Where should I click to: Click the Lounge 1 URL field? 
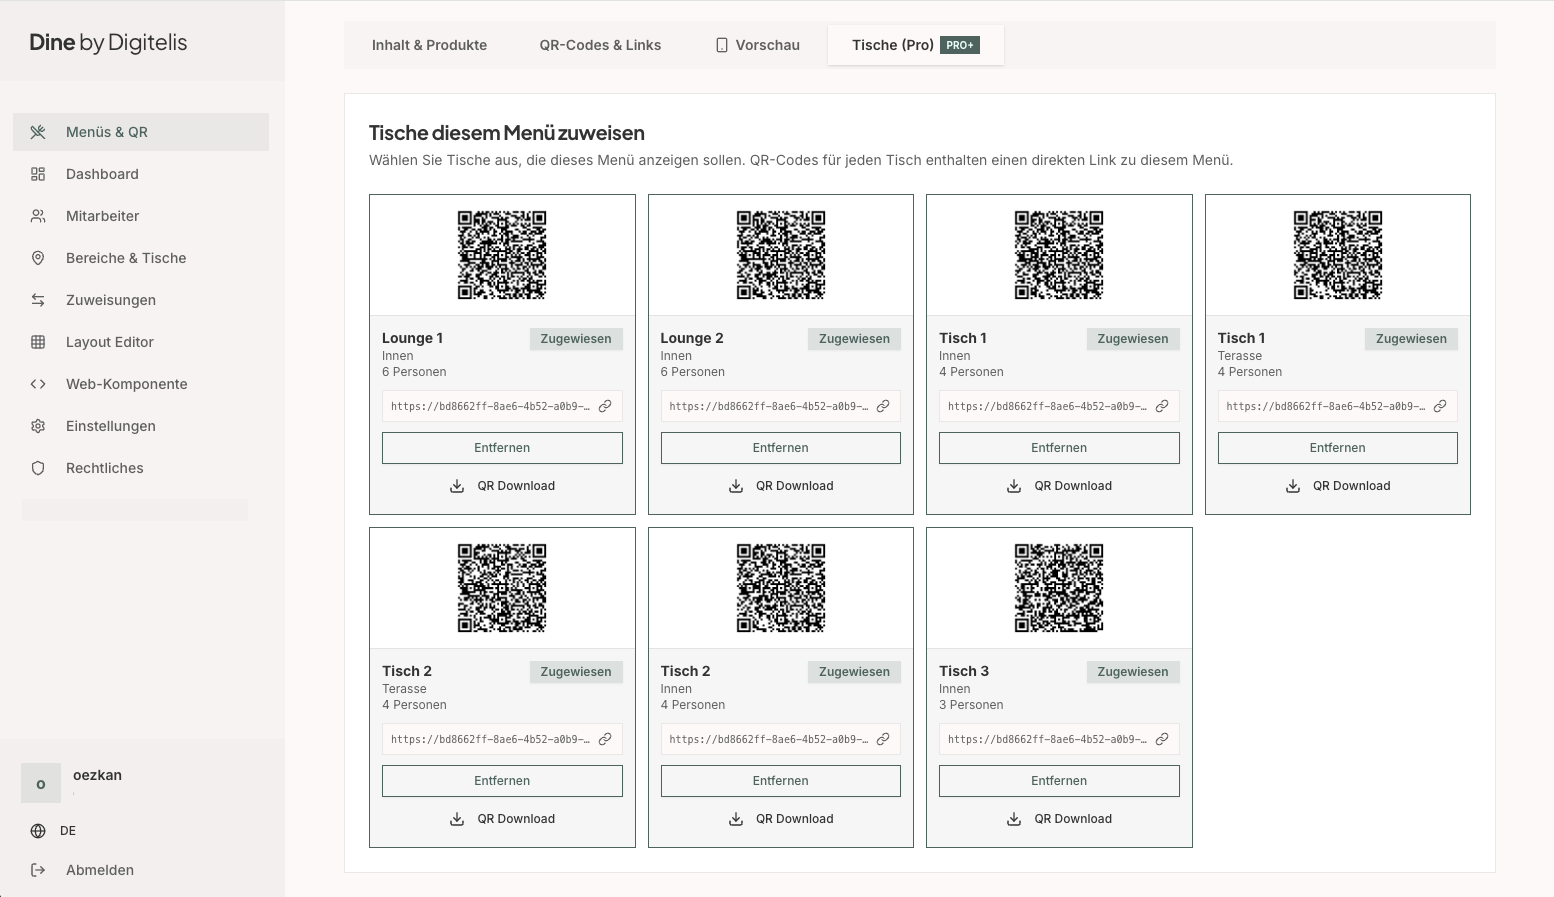coord(502,406)
